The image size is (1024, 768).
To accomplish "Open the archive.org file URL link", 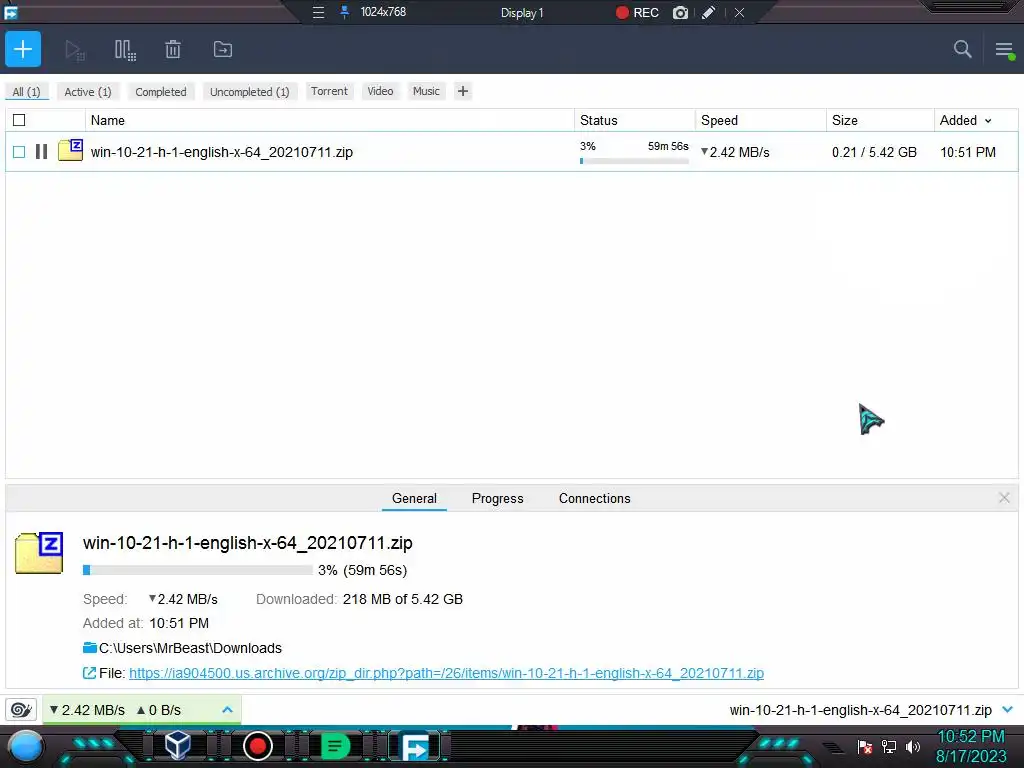I will click(446, 673).
